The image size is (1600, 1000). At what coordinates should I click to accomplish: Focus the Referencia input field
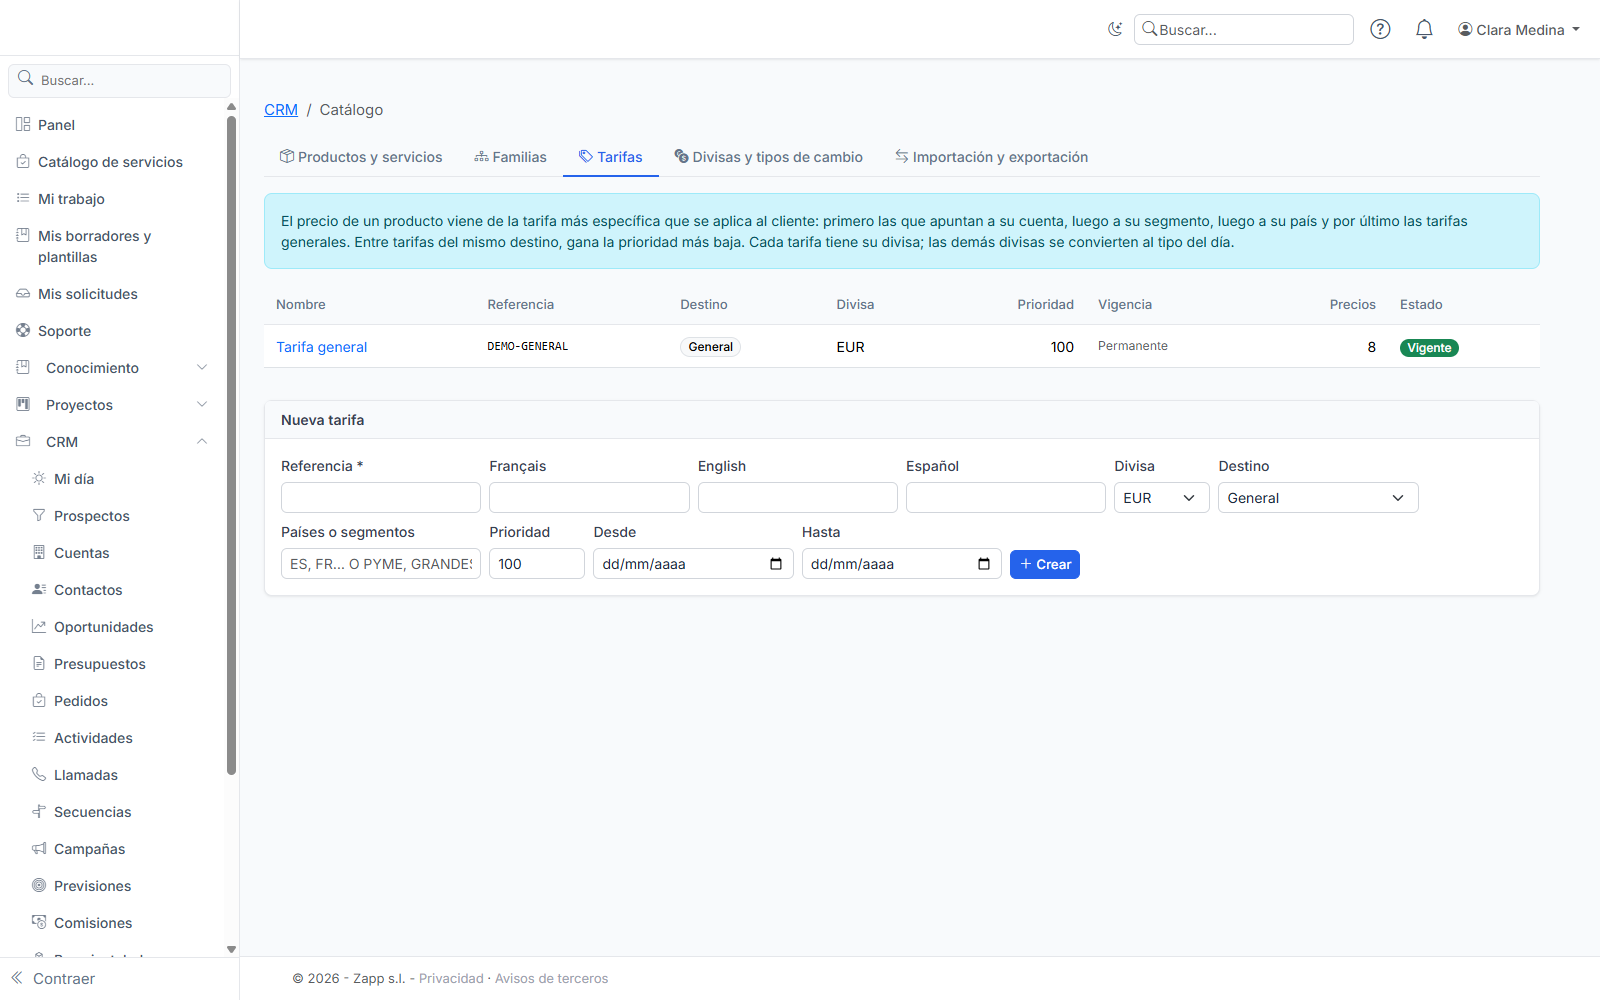tap(381, 498)
